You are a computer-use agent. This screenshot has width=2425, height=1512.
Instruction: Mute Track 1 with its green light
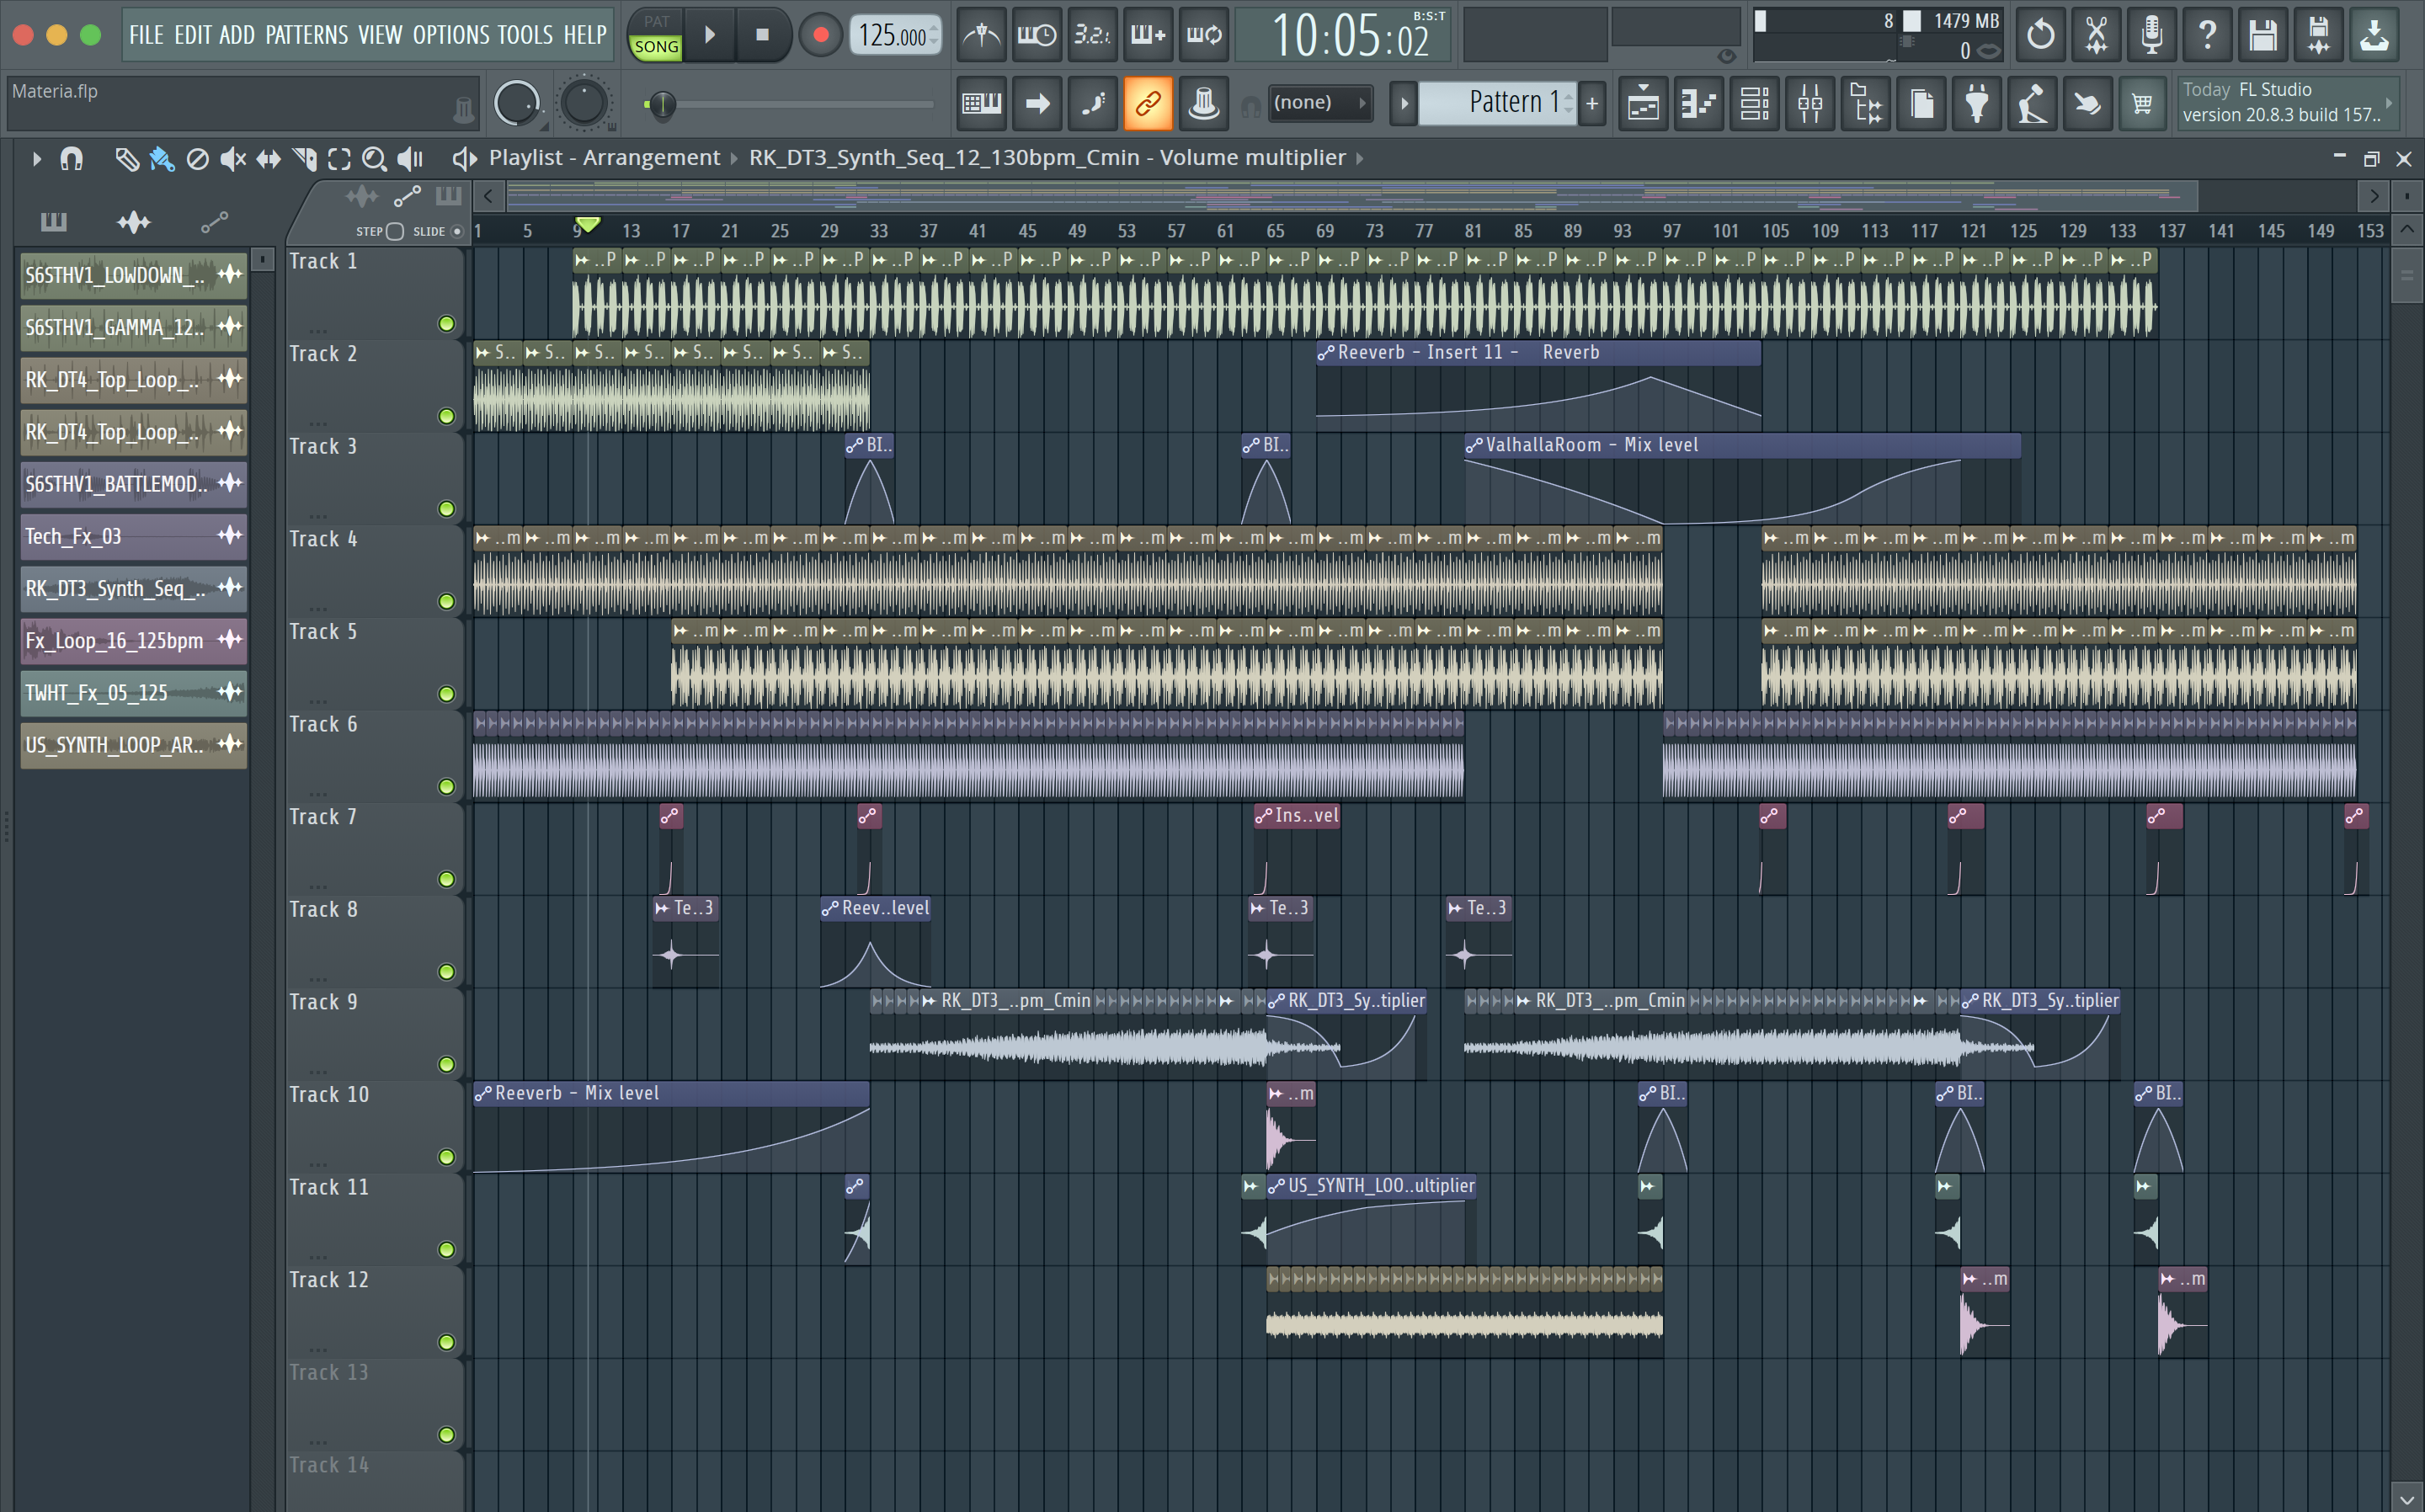point(447,324)
